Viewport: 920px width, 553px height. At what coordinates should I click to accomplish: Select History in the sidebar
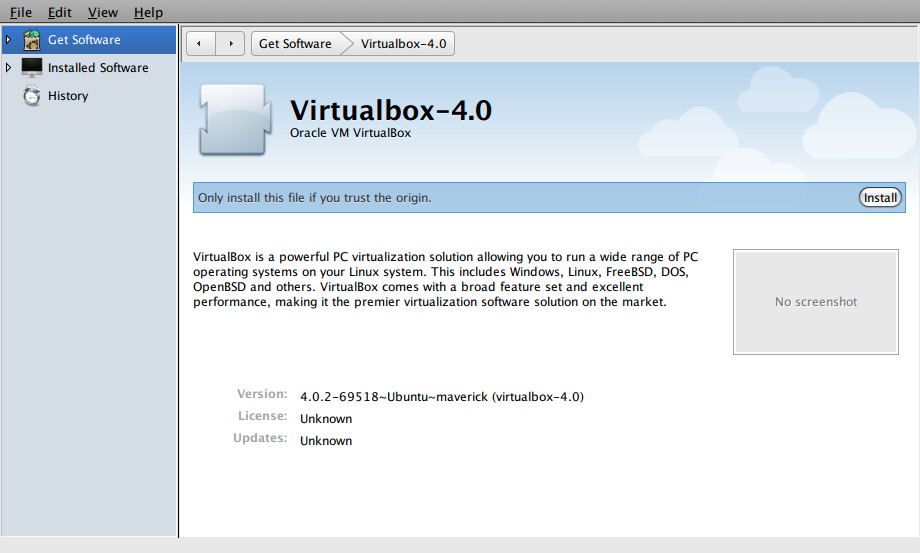(89, 96)
